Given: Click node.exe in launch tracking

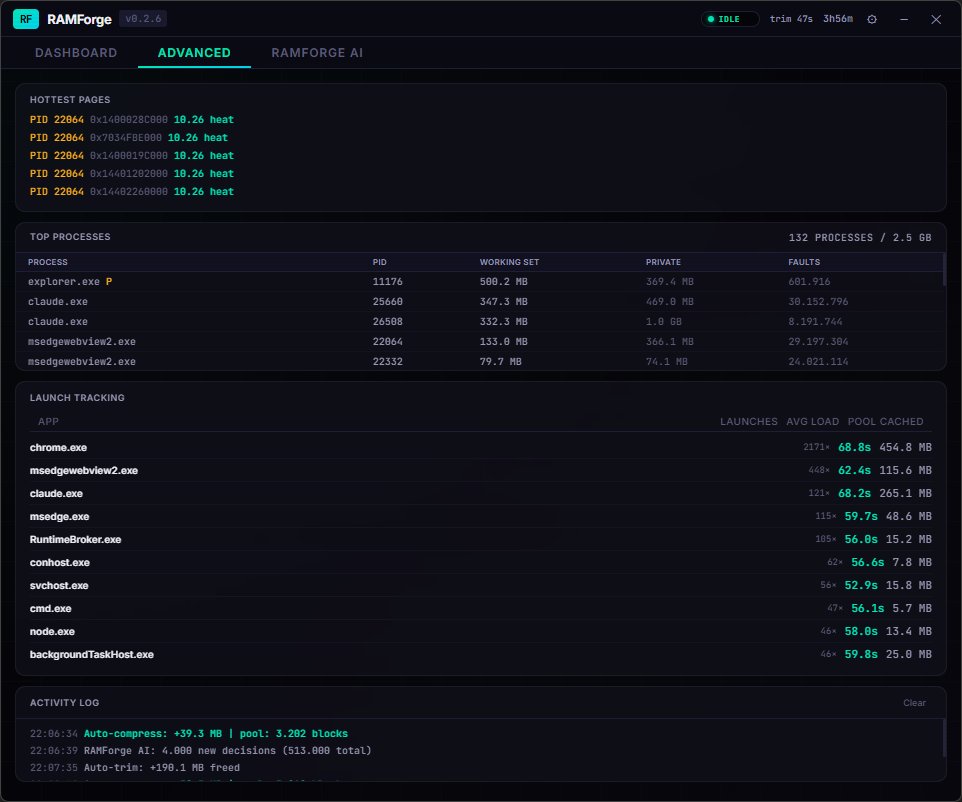Looking at the screenshot, I should pos(52,631).
